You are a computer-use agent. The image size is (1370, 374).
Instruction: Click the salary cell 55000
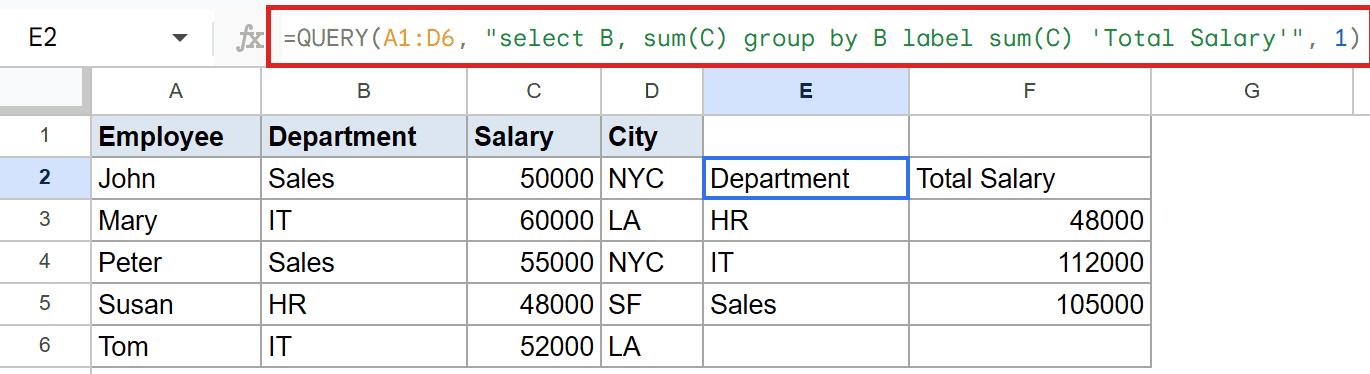[534, 262]
